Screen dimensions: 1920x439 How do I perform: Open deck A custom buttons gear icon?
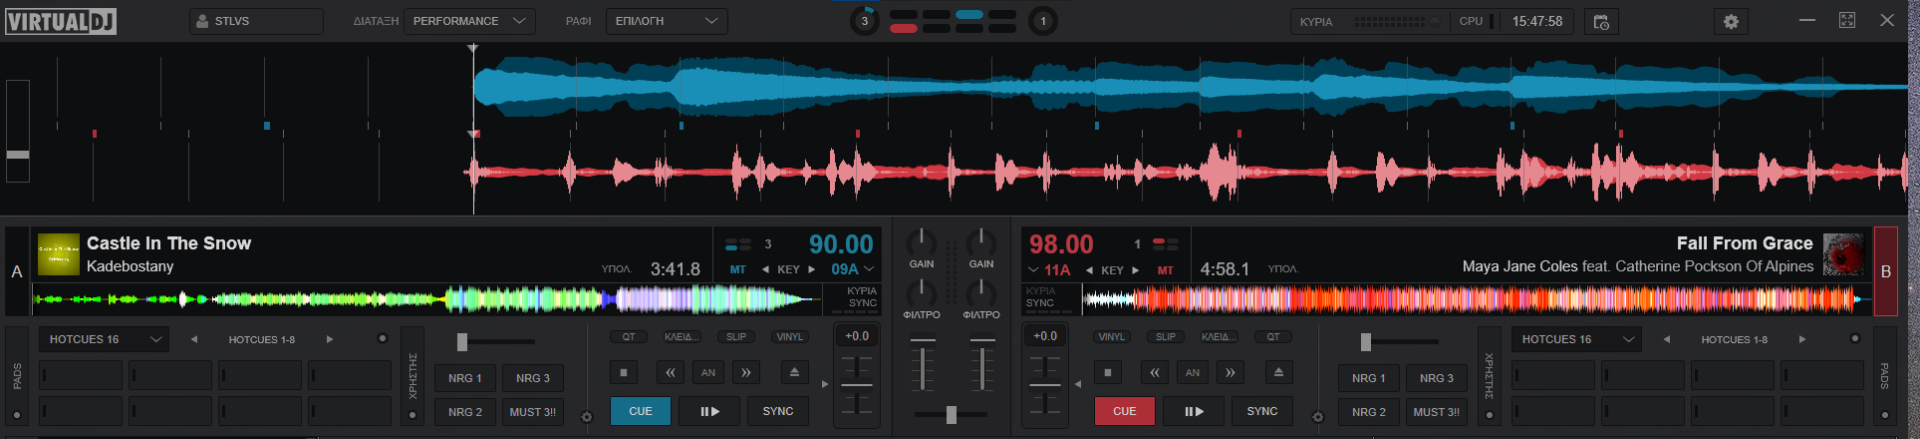(587, 417)
